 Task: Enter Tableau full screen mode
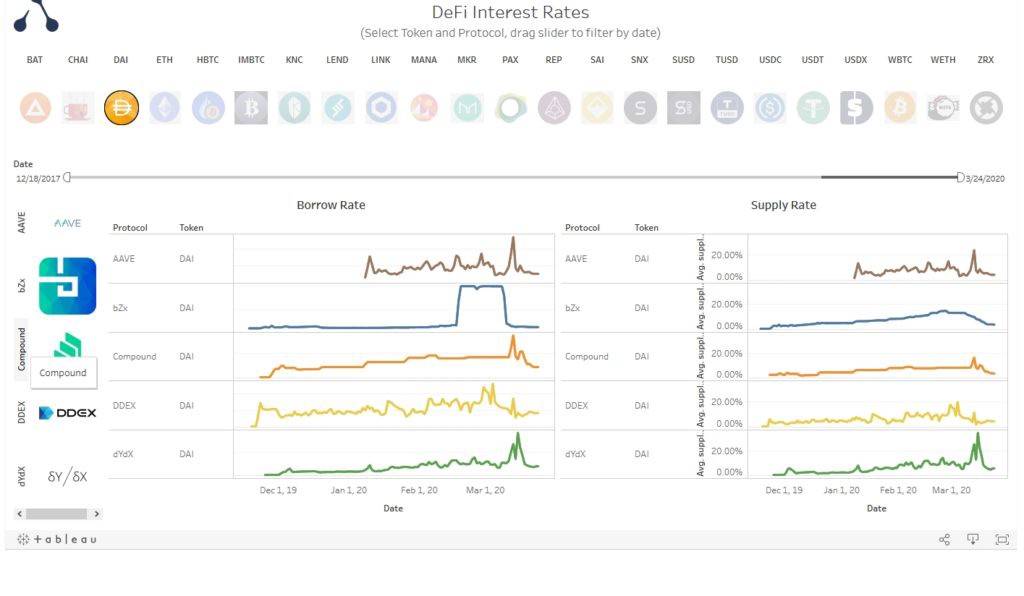click(1002, 539)
